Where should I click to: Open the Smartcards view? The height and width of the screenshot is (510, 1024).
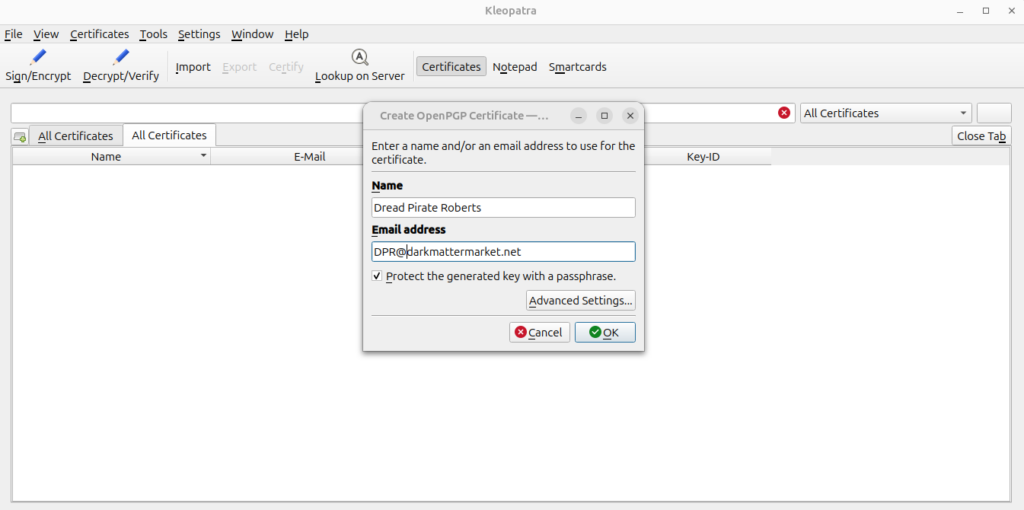click(x=577, y=67)
